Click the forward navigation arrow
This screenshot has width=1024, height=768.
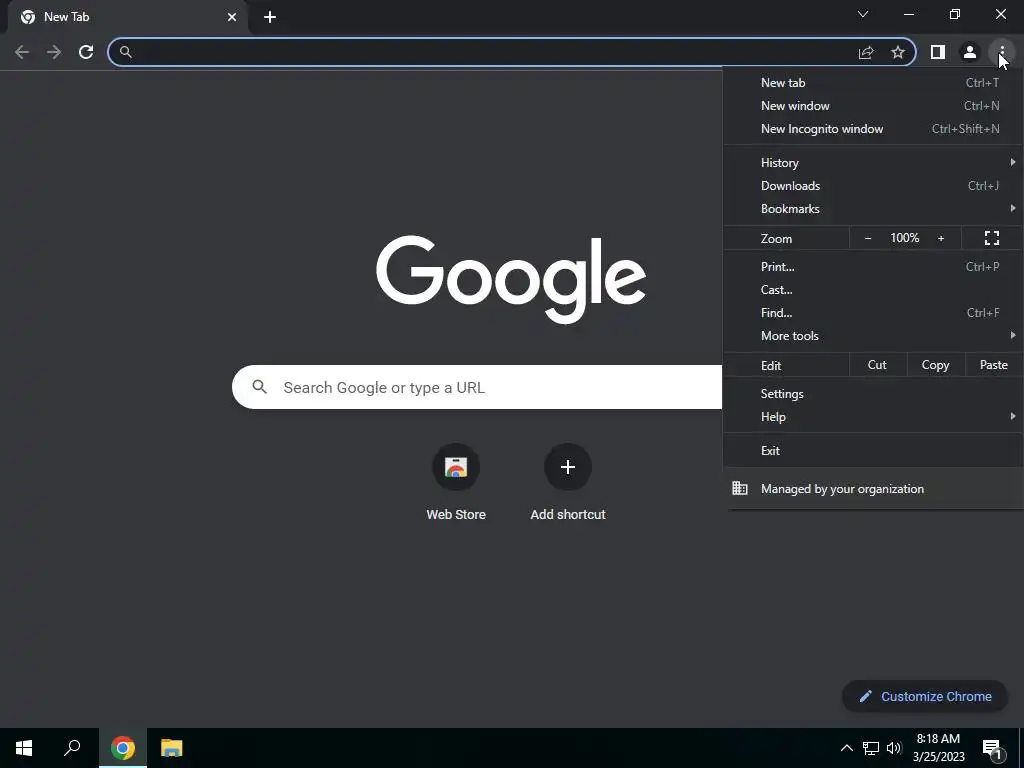[x=54, y=52]
